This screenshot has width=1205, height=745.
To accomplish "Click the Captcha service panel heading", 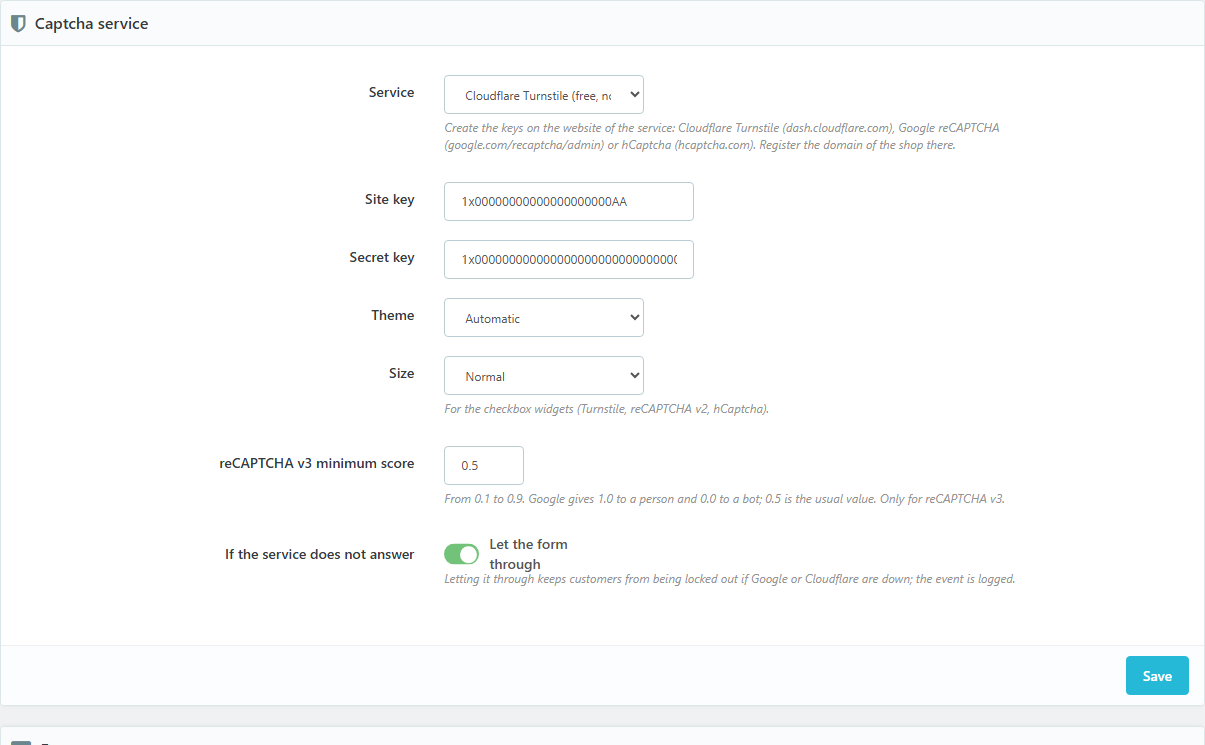I will pyautogui.click(x=91, y=24).
